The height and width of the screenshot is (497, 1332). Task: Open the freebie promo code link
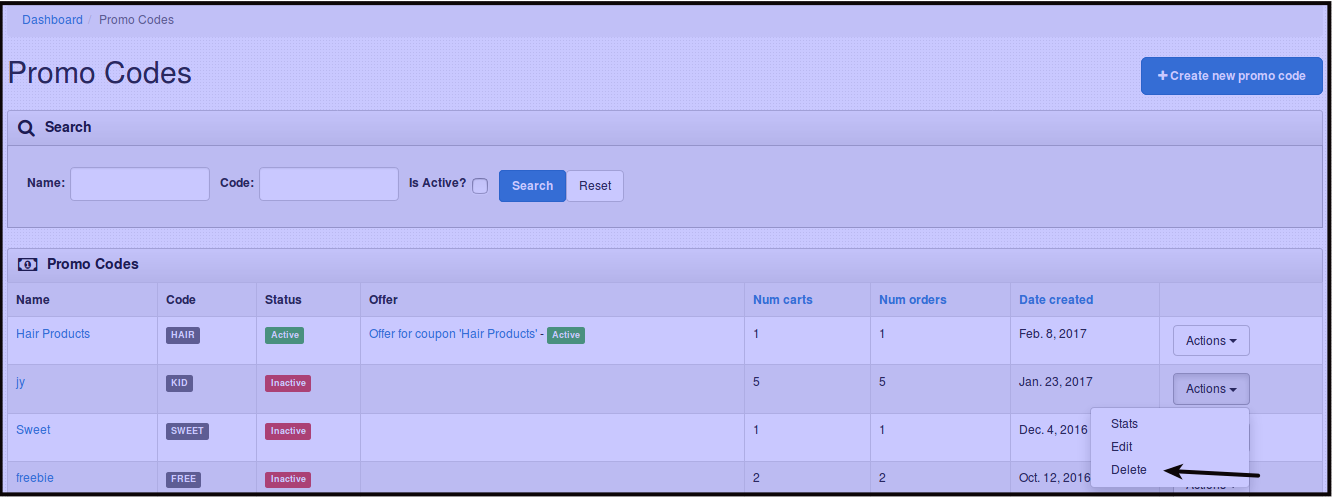(x=35, y=478)
